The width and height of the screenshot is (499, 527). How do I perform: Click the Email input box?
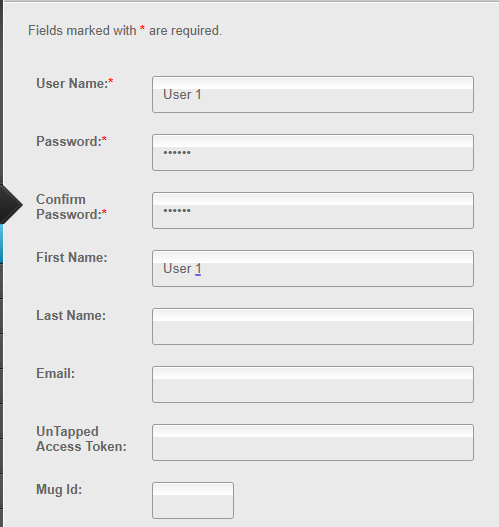[313, 384]
